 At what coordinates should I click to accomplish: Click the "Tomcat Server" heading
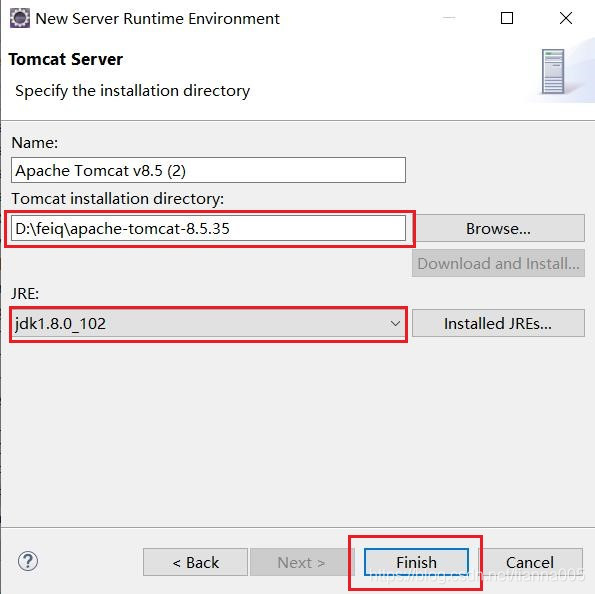tap(66, 59)
